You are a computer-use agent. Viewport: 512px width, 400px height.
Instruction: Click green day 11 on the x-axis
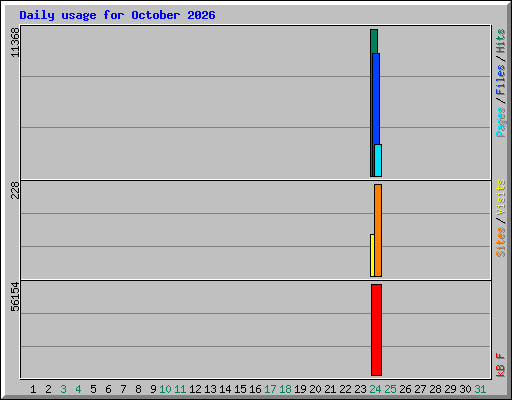[180, 389]
